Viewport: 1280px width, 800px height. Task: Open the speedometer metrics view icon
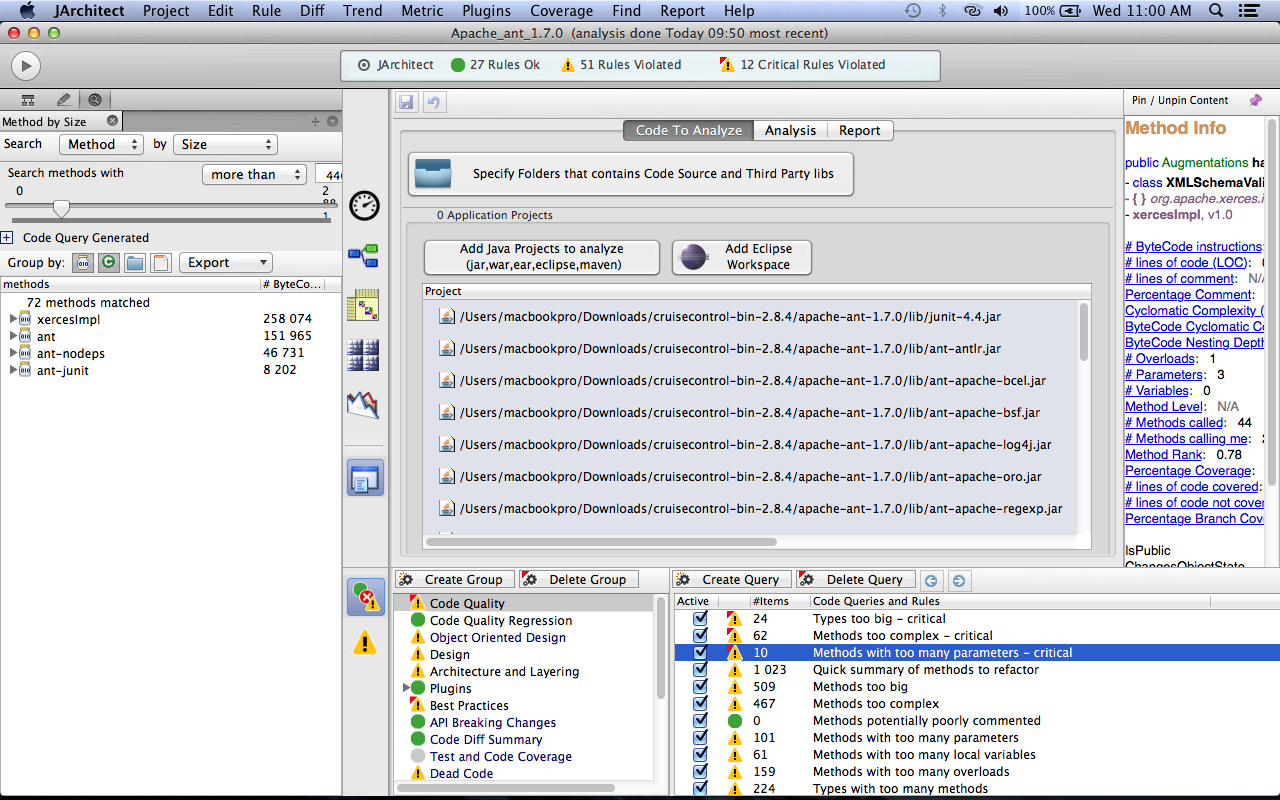point(364,206)
